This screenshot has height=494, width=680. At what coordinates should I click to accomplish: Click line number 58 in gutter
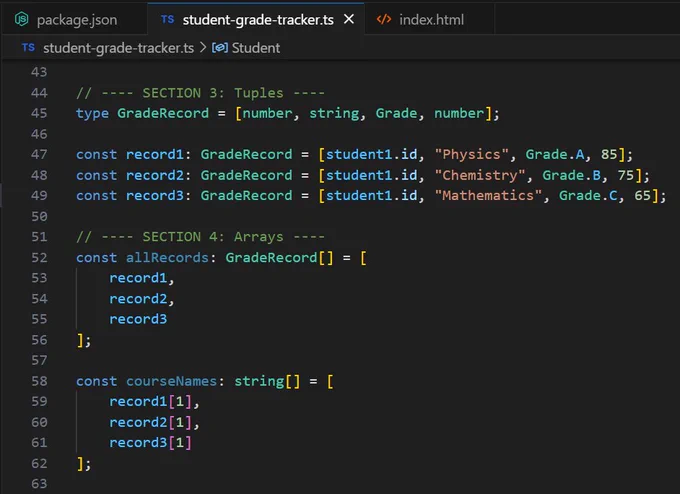[39, 381]
